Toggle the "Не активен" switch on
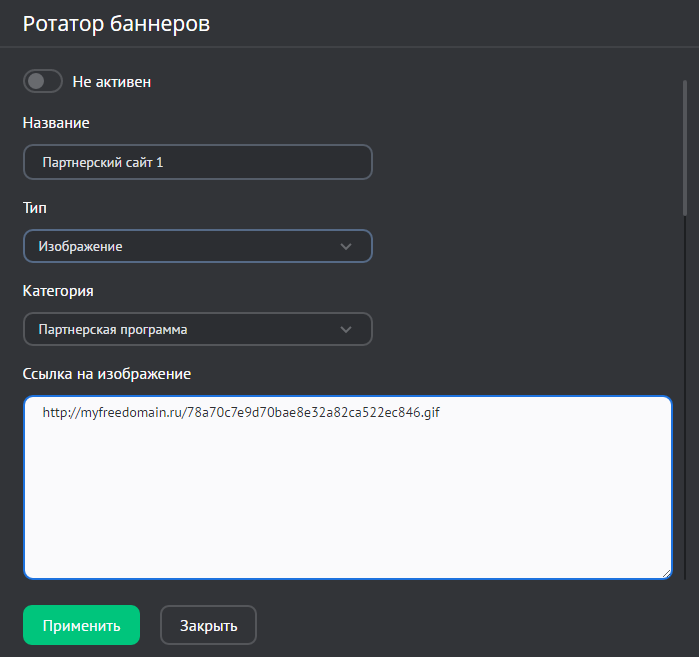 click(42, 81)
